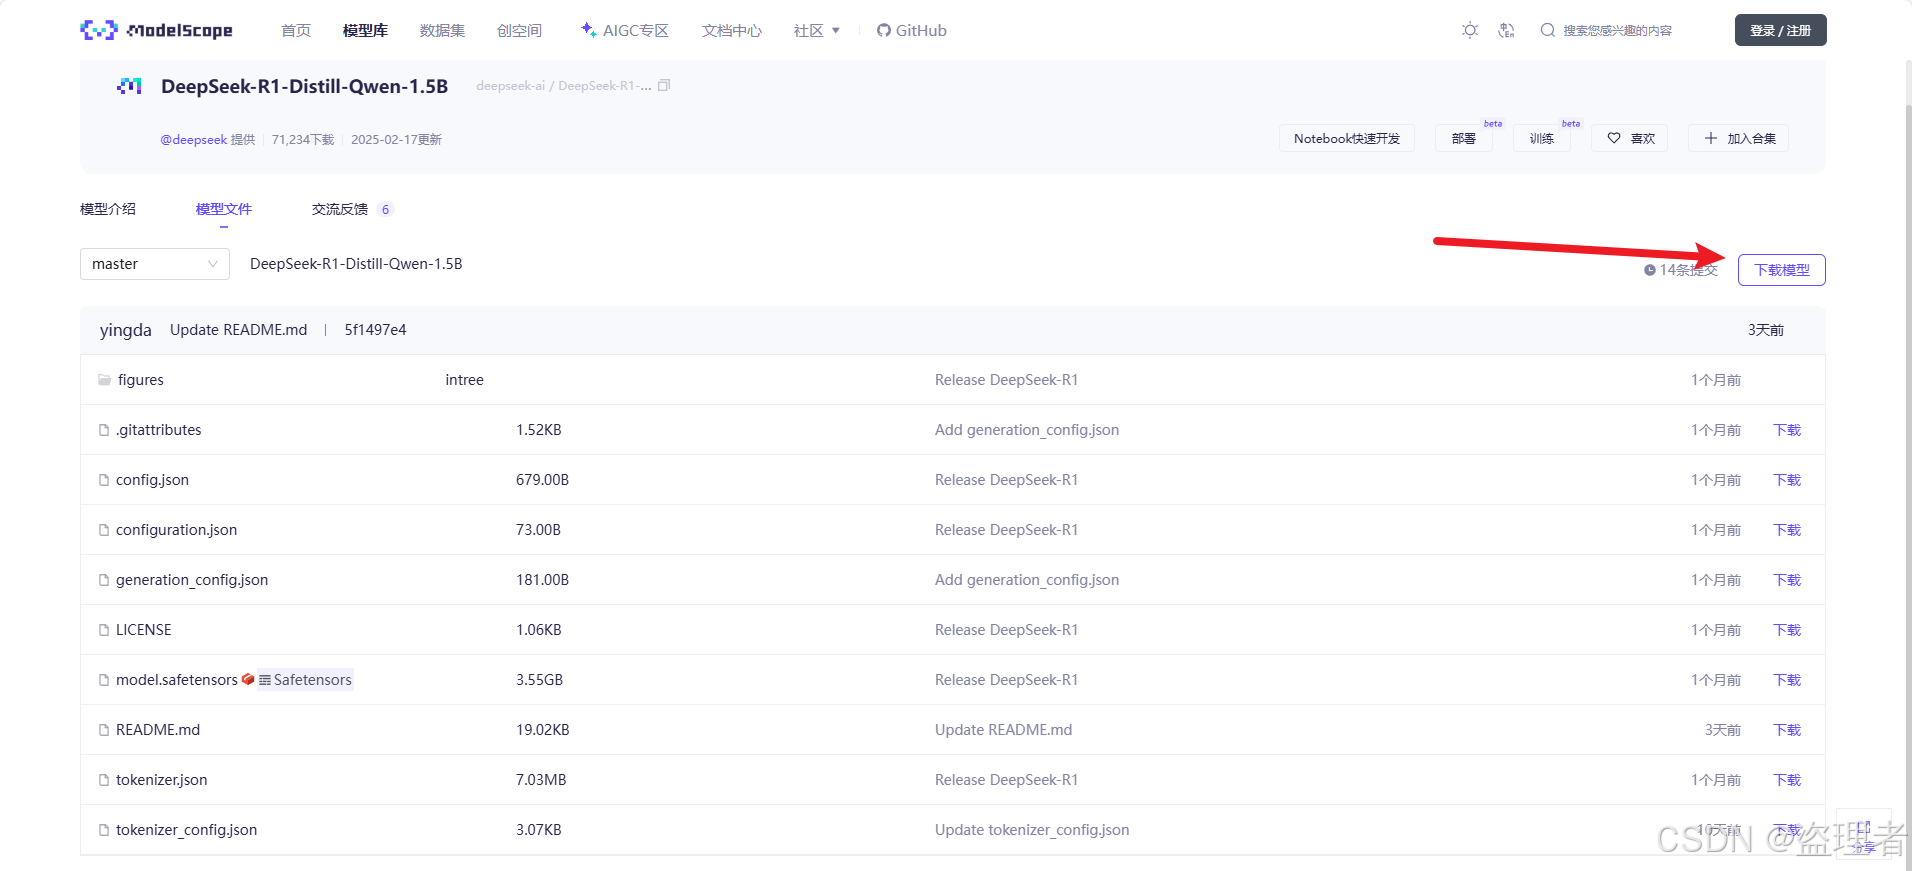This screenshot has width=1912, height=871.
Task: Open the model.safetensors file name
Action: pos(177,680)
